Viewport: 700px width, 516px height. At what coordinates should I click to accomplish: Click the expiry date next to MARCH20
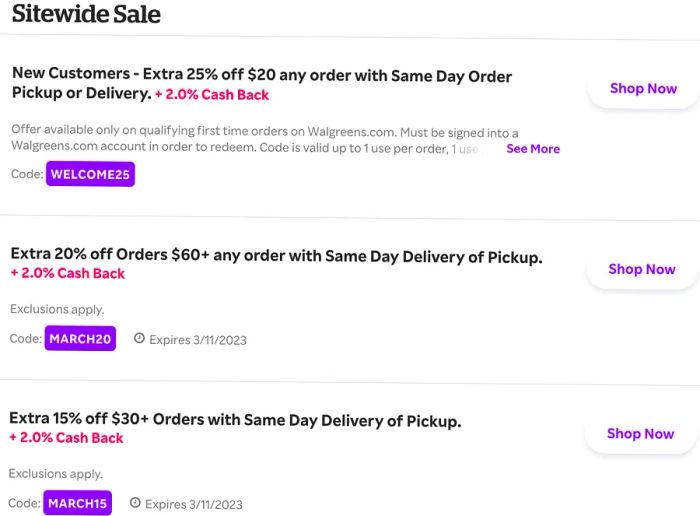point(198,340)
